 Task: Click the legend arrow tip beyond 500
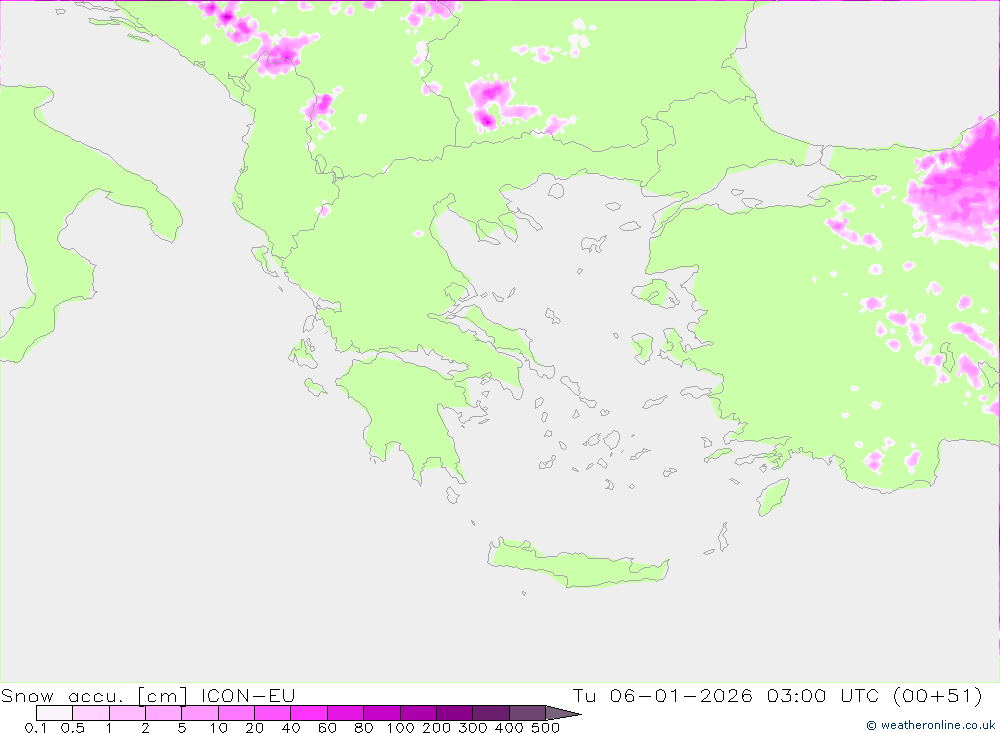tap(563, 713)
